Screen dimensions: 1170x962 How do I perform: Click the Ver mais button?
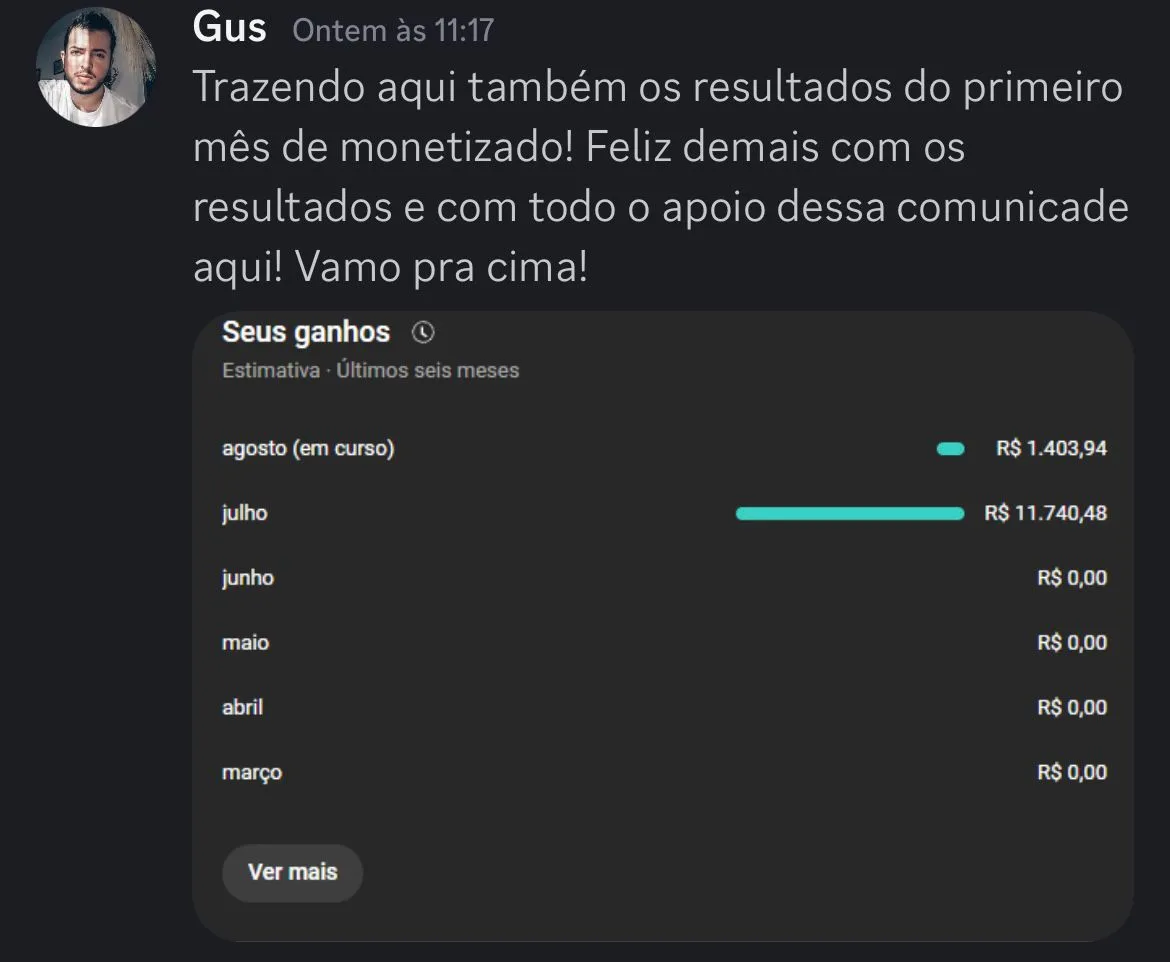[292, 872]
